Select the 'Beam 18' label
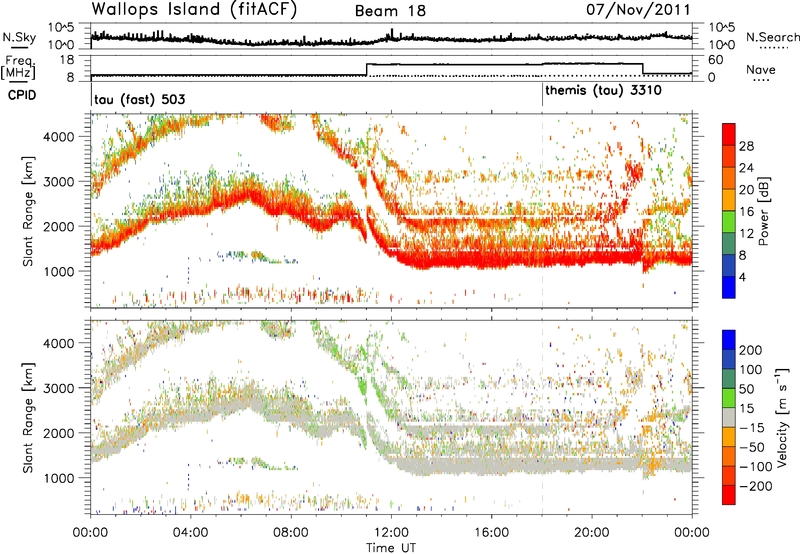This screenshot has height=554, width=800. point(390,11)
